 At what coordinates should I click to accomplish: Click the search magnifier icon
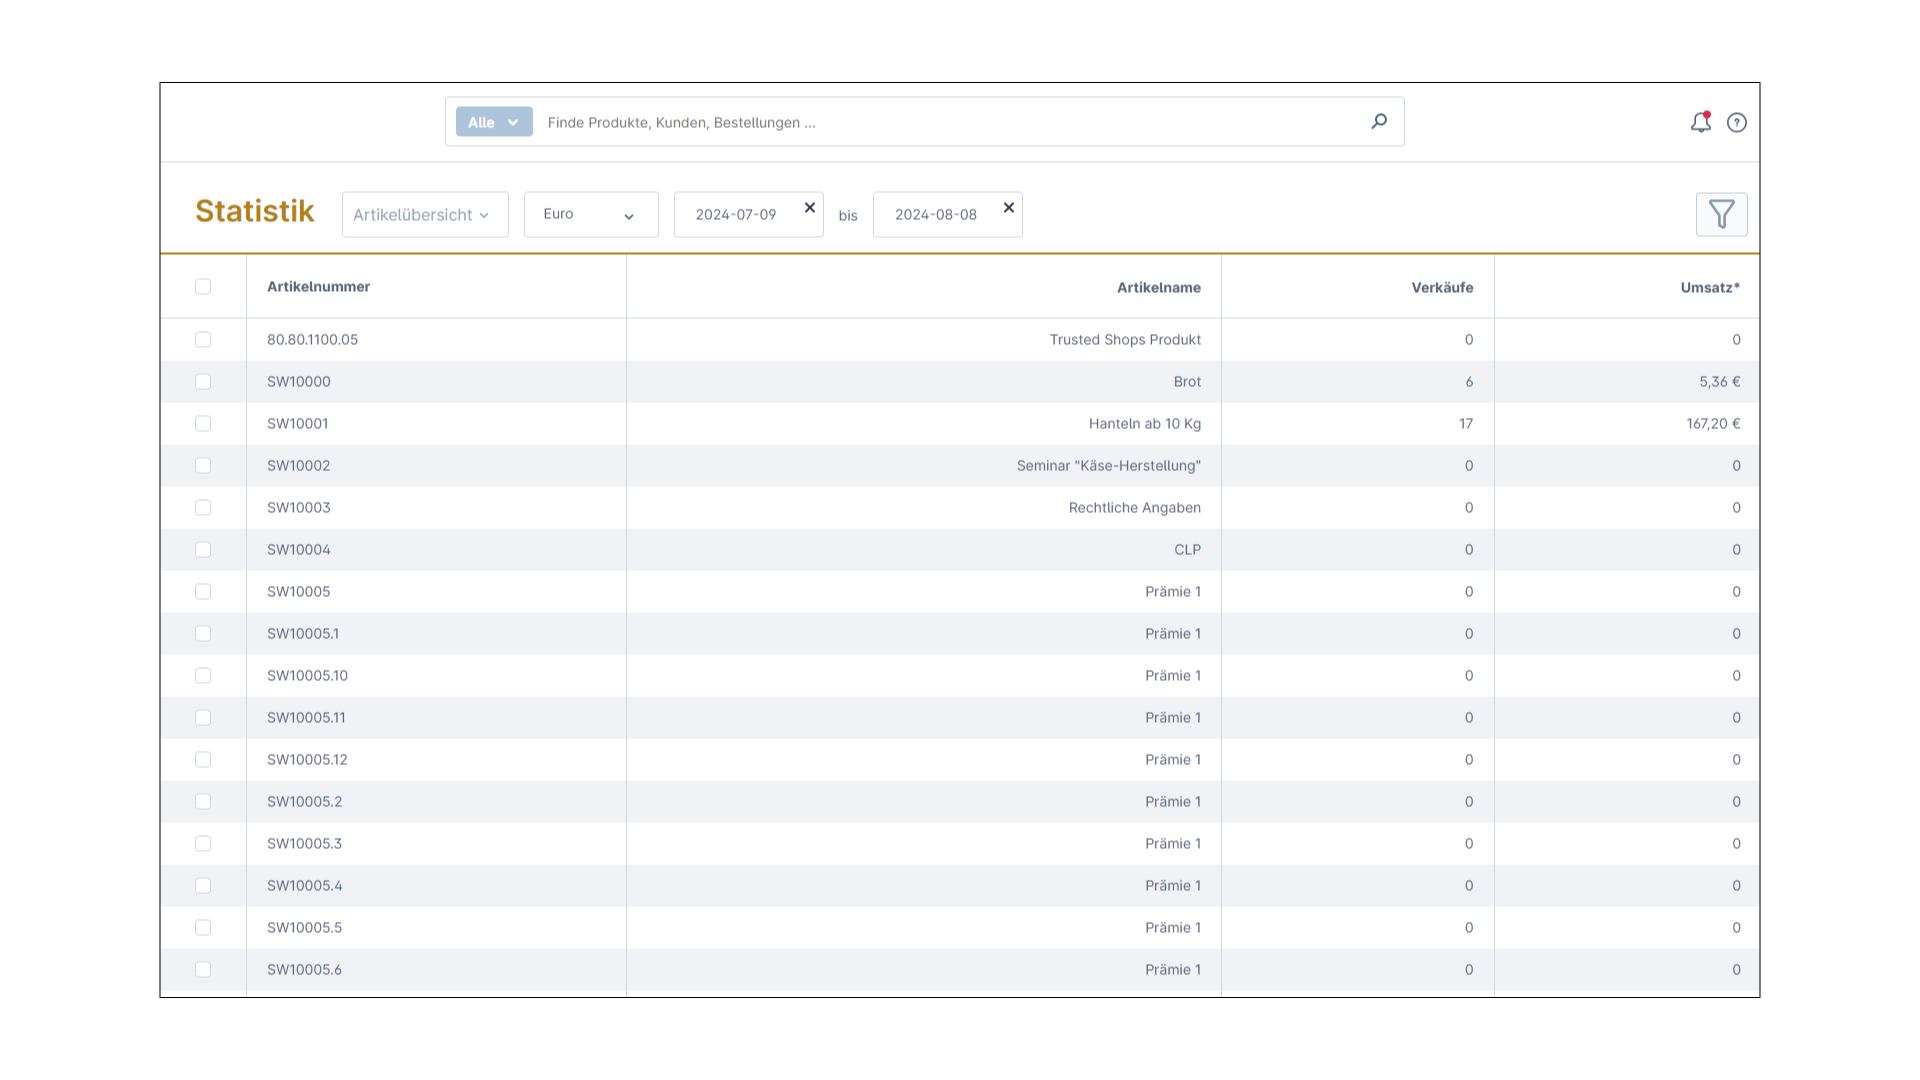1379,121
